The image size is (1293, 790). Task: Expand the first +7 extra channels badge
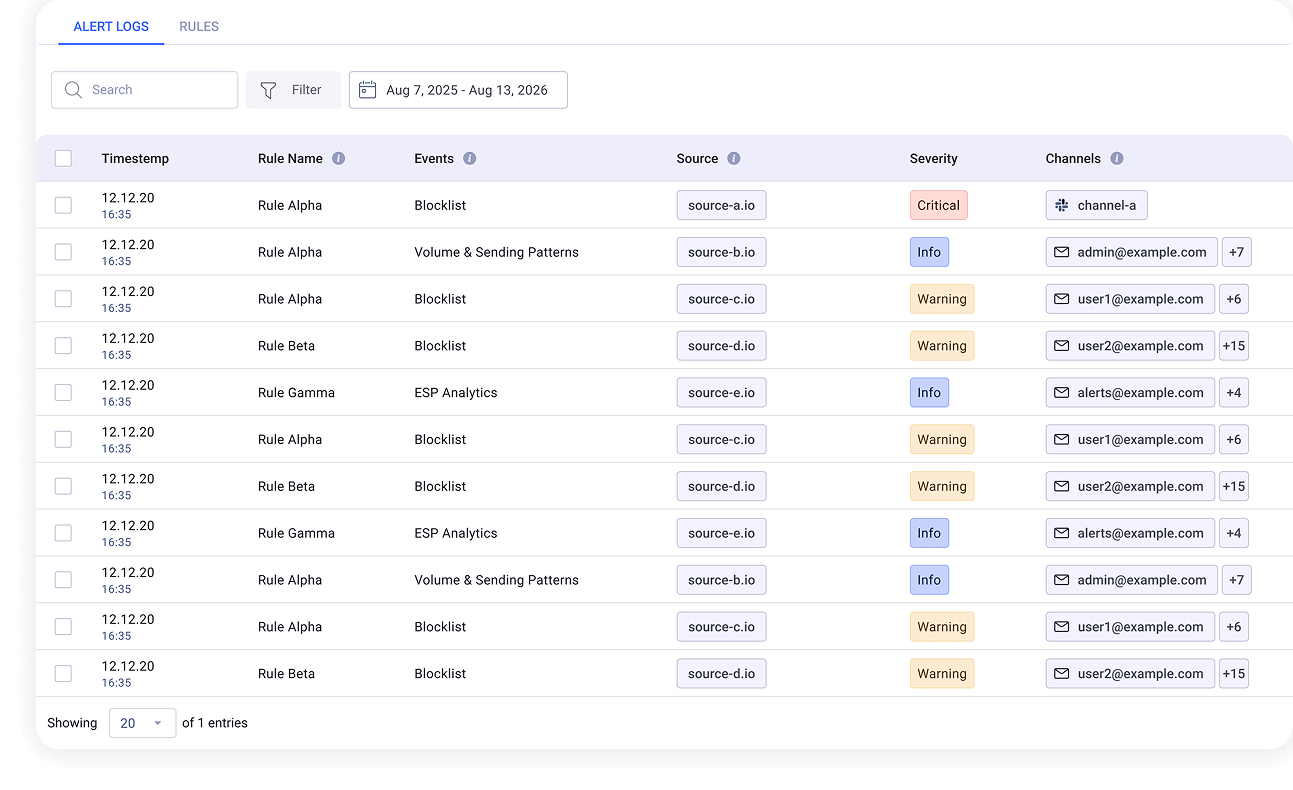pyautogui.click(x=1237, y=252)
